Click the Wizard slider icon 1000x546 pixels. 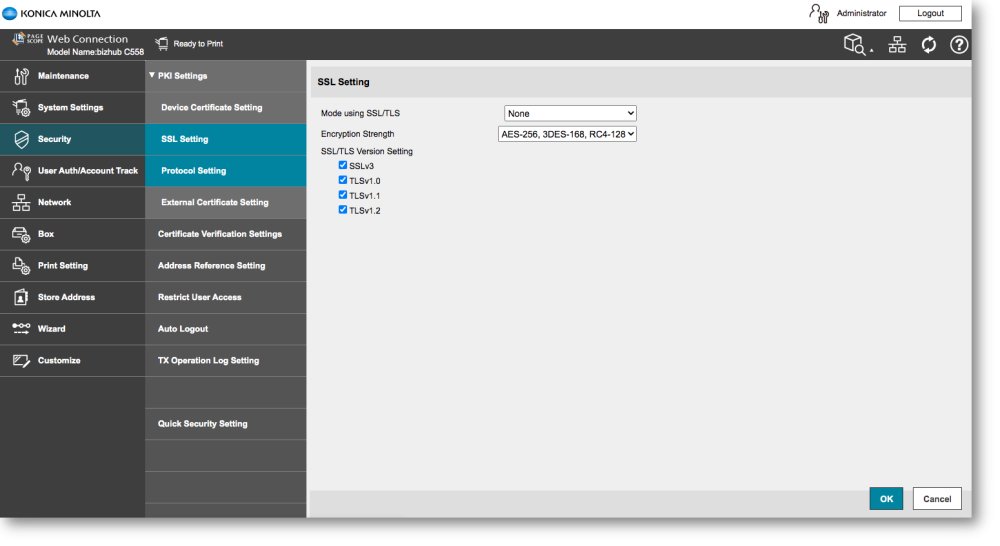pyautogui.click(x=21, y=328)
